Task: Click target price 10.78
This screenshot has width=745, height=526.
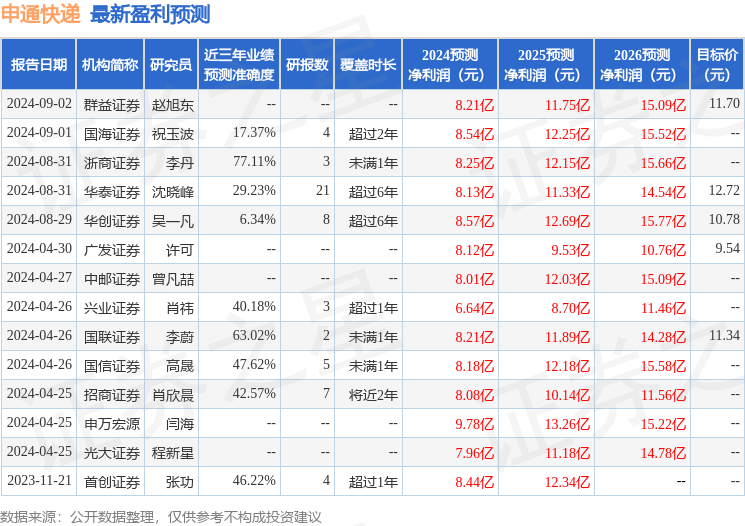Action: click(x=724, y=220)
